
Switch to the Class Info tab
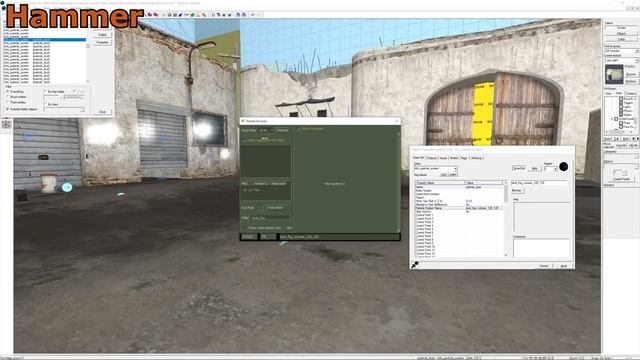coord(419,158)
